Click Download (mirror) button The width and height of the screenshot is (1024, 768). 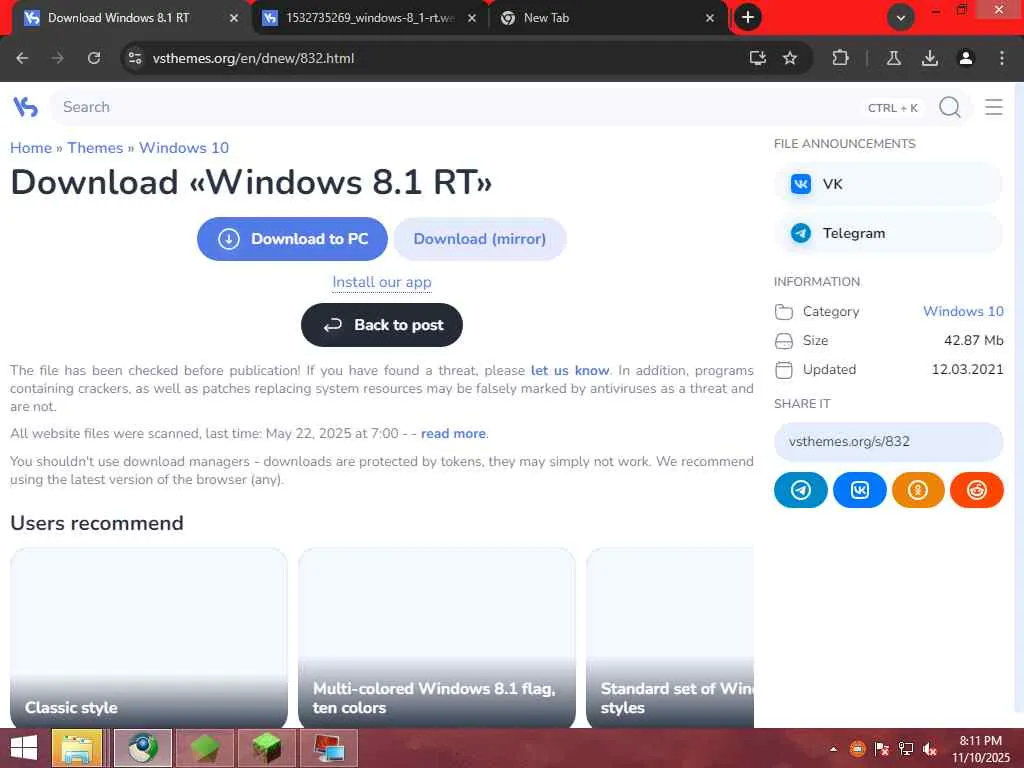click(480, 239)
